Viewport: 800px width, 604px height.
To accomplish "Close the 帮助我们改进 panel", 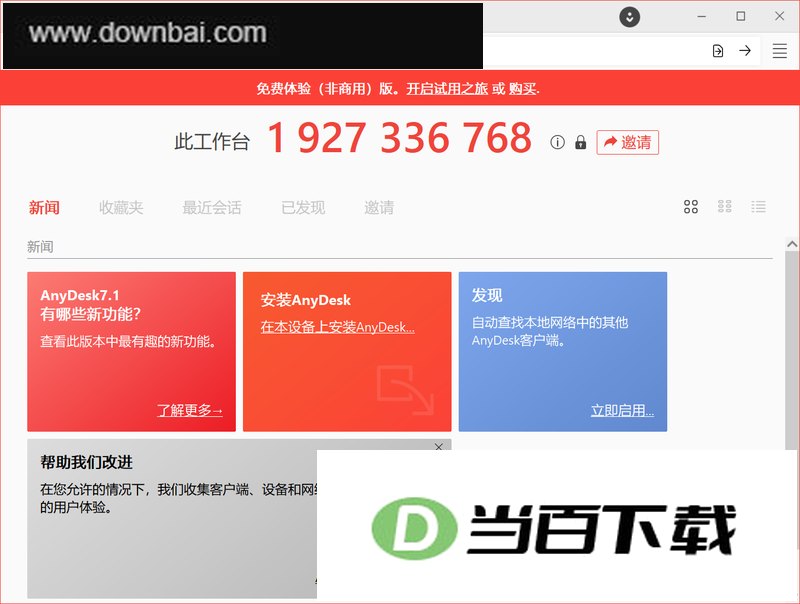I will [439, 447].
